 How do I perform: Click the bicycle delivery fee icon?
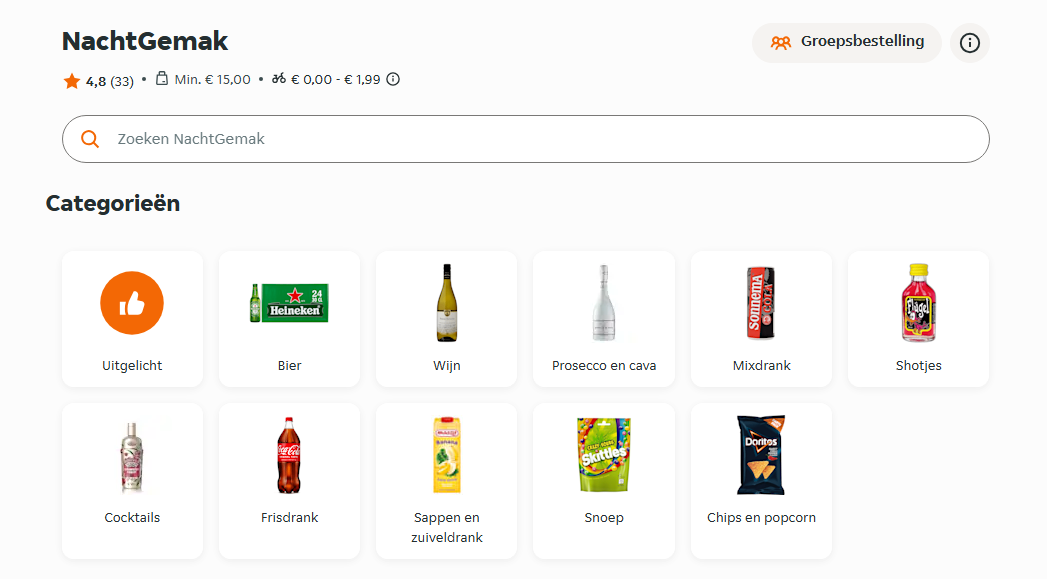tap(279, 79)
